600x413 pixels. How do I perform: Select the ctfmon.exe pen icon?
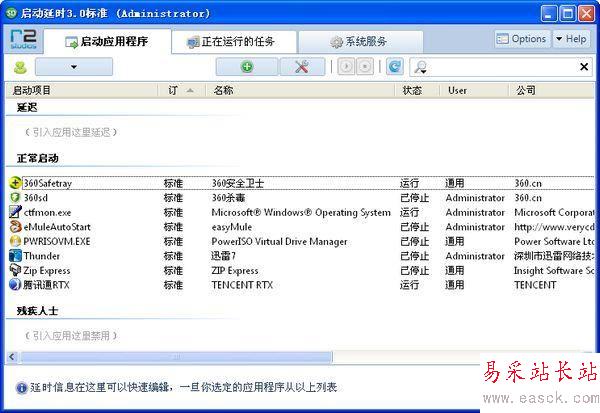pyautogui.click(x=15, y=212)
